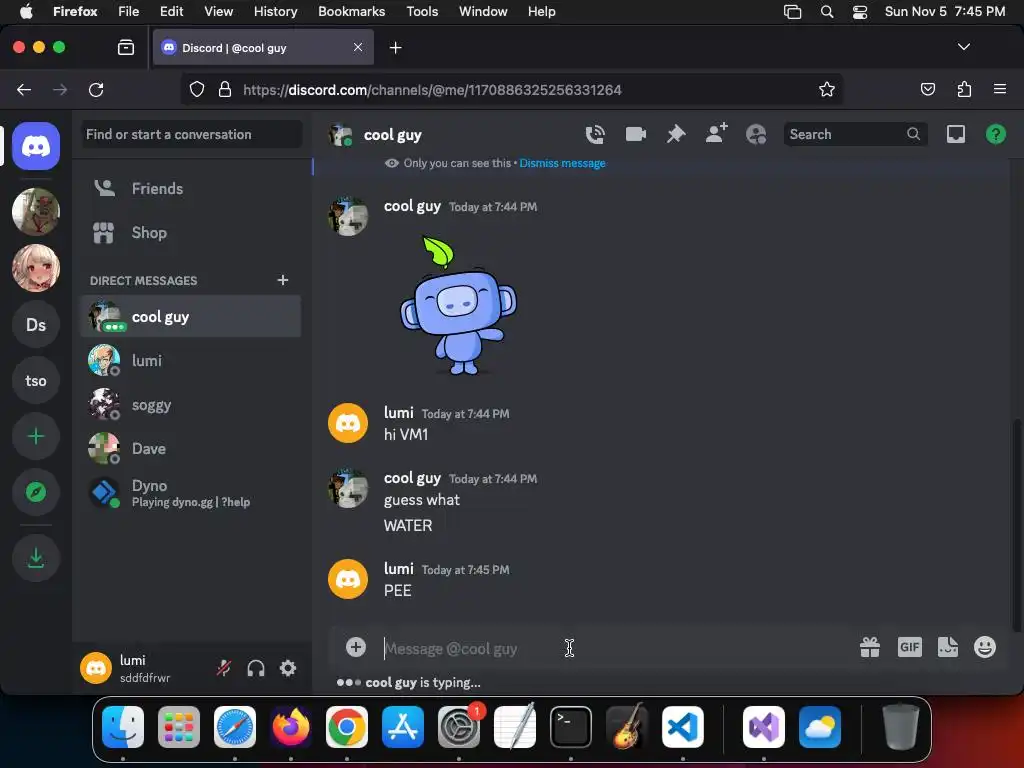Open a new Firefox tab
This screenshot has width=1024, height=768.
pyautogui.click(x=395, y=48)
